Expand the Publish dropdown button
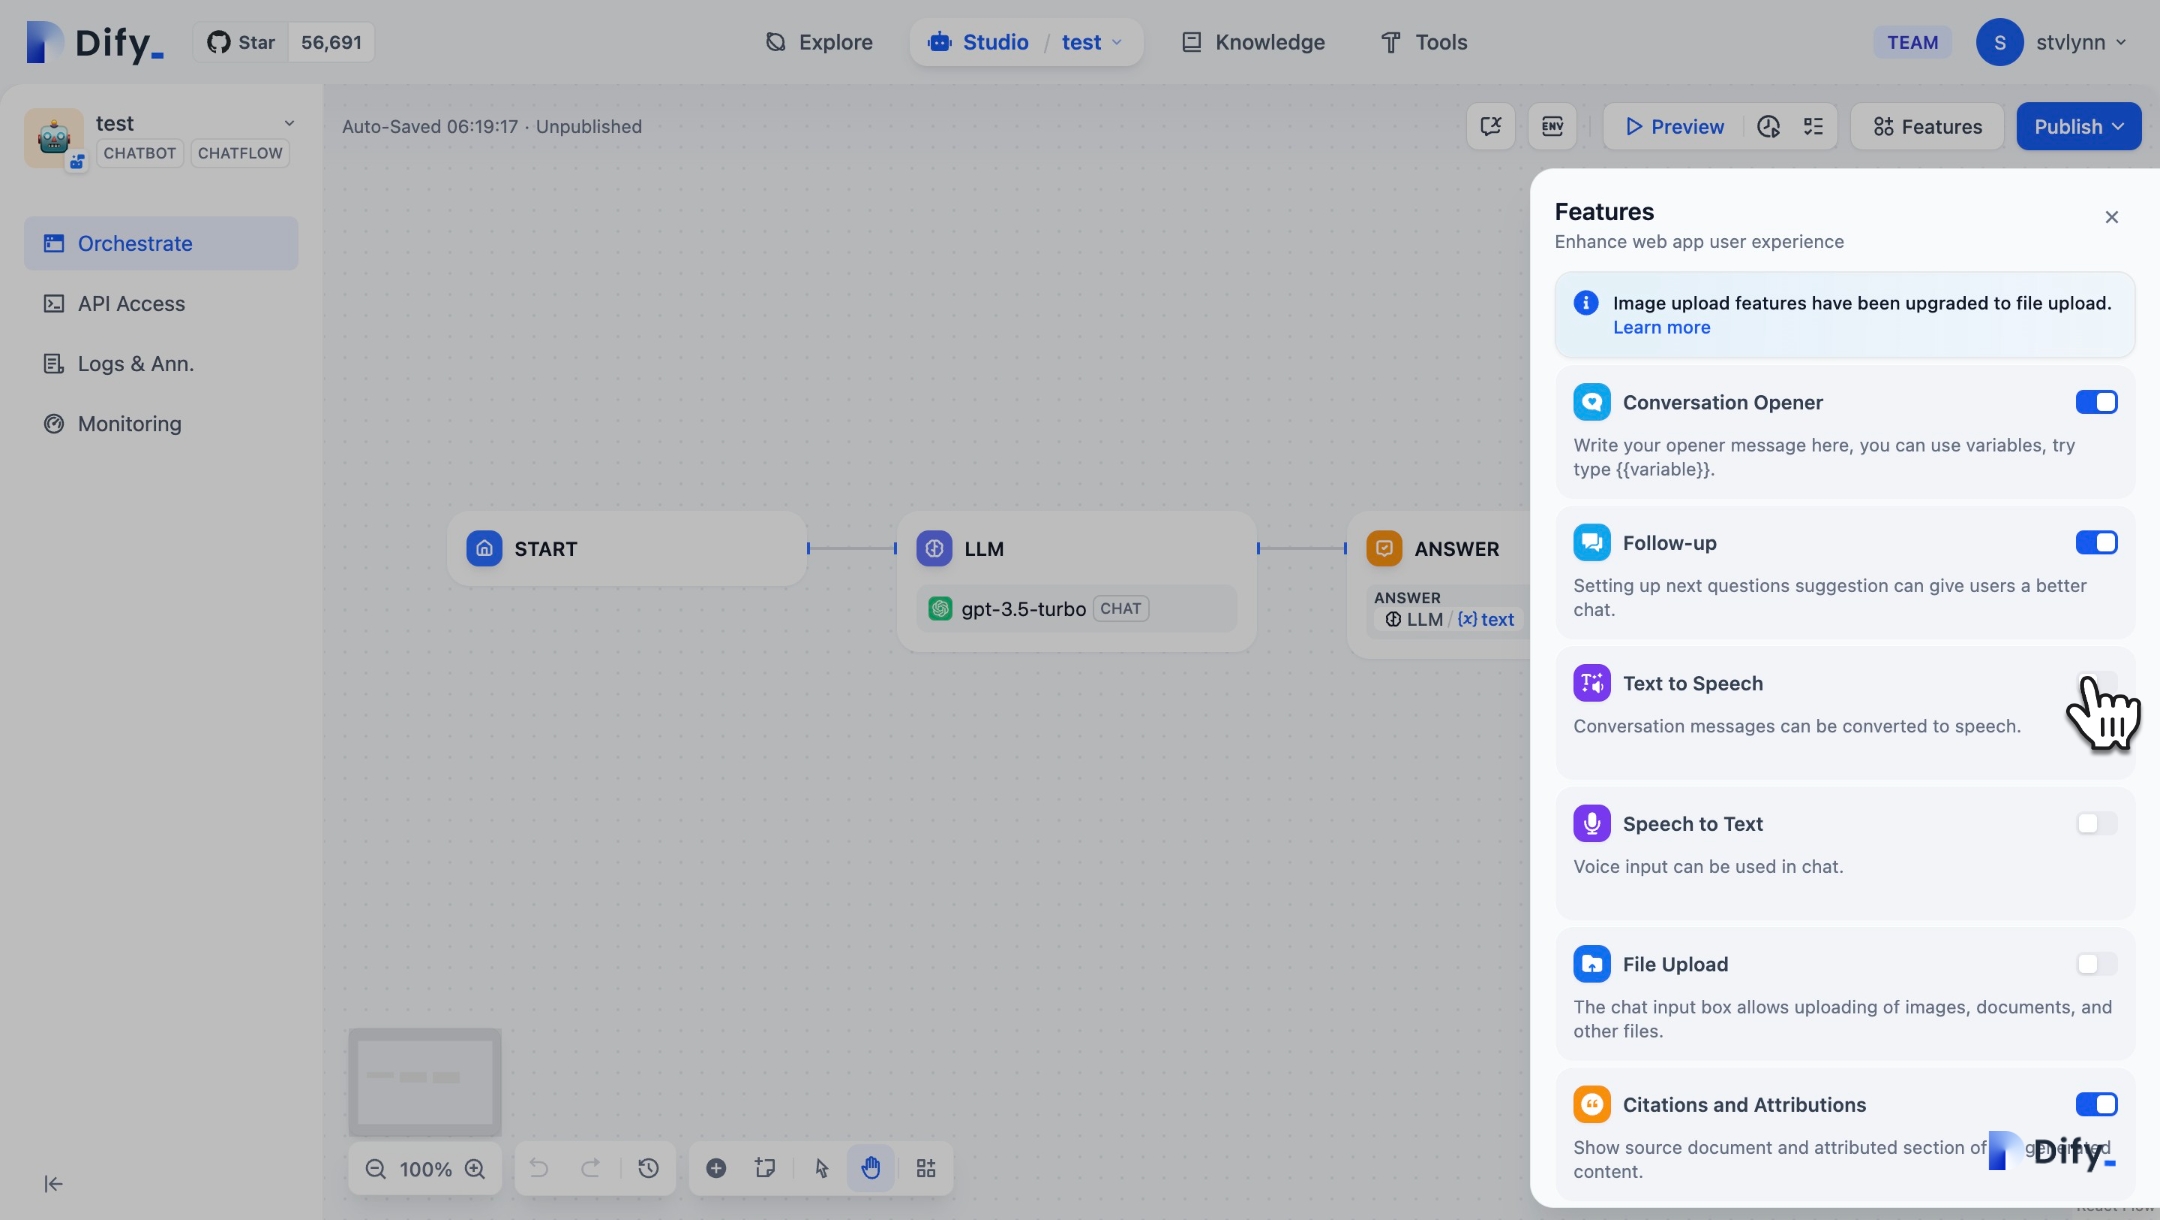Screen dimensions: 2160x1220 2078,126
